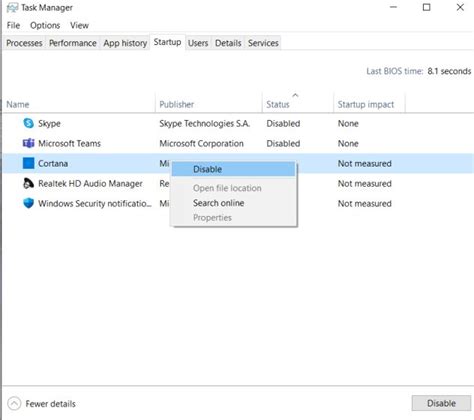The image size is (474, 420).
Task: Select the Cortana row name
Action: (x=53, y=163)
